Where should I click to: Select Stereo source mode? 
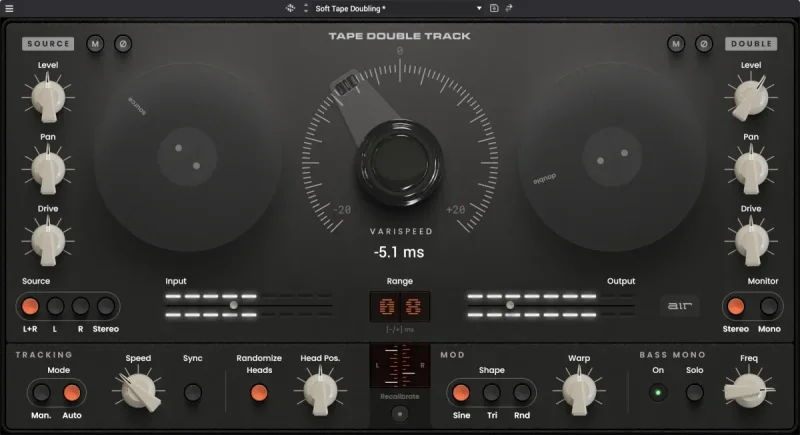pyautogui.click(x=106, y=306)
